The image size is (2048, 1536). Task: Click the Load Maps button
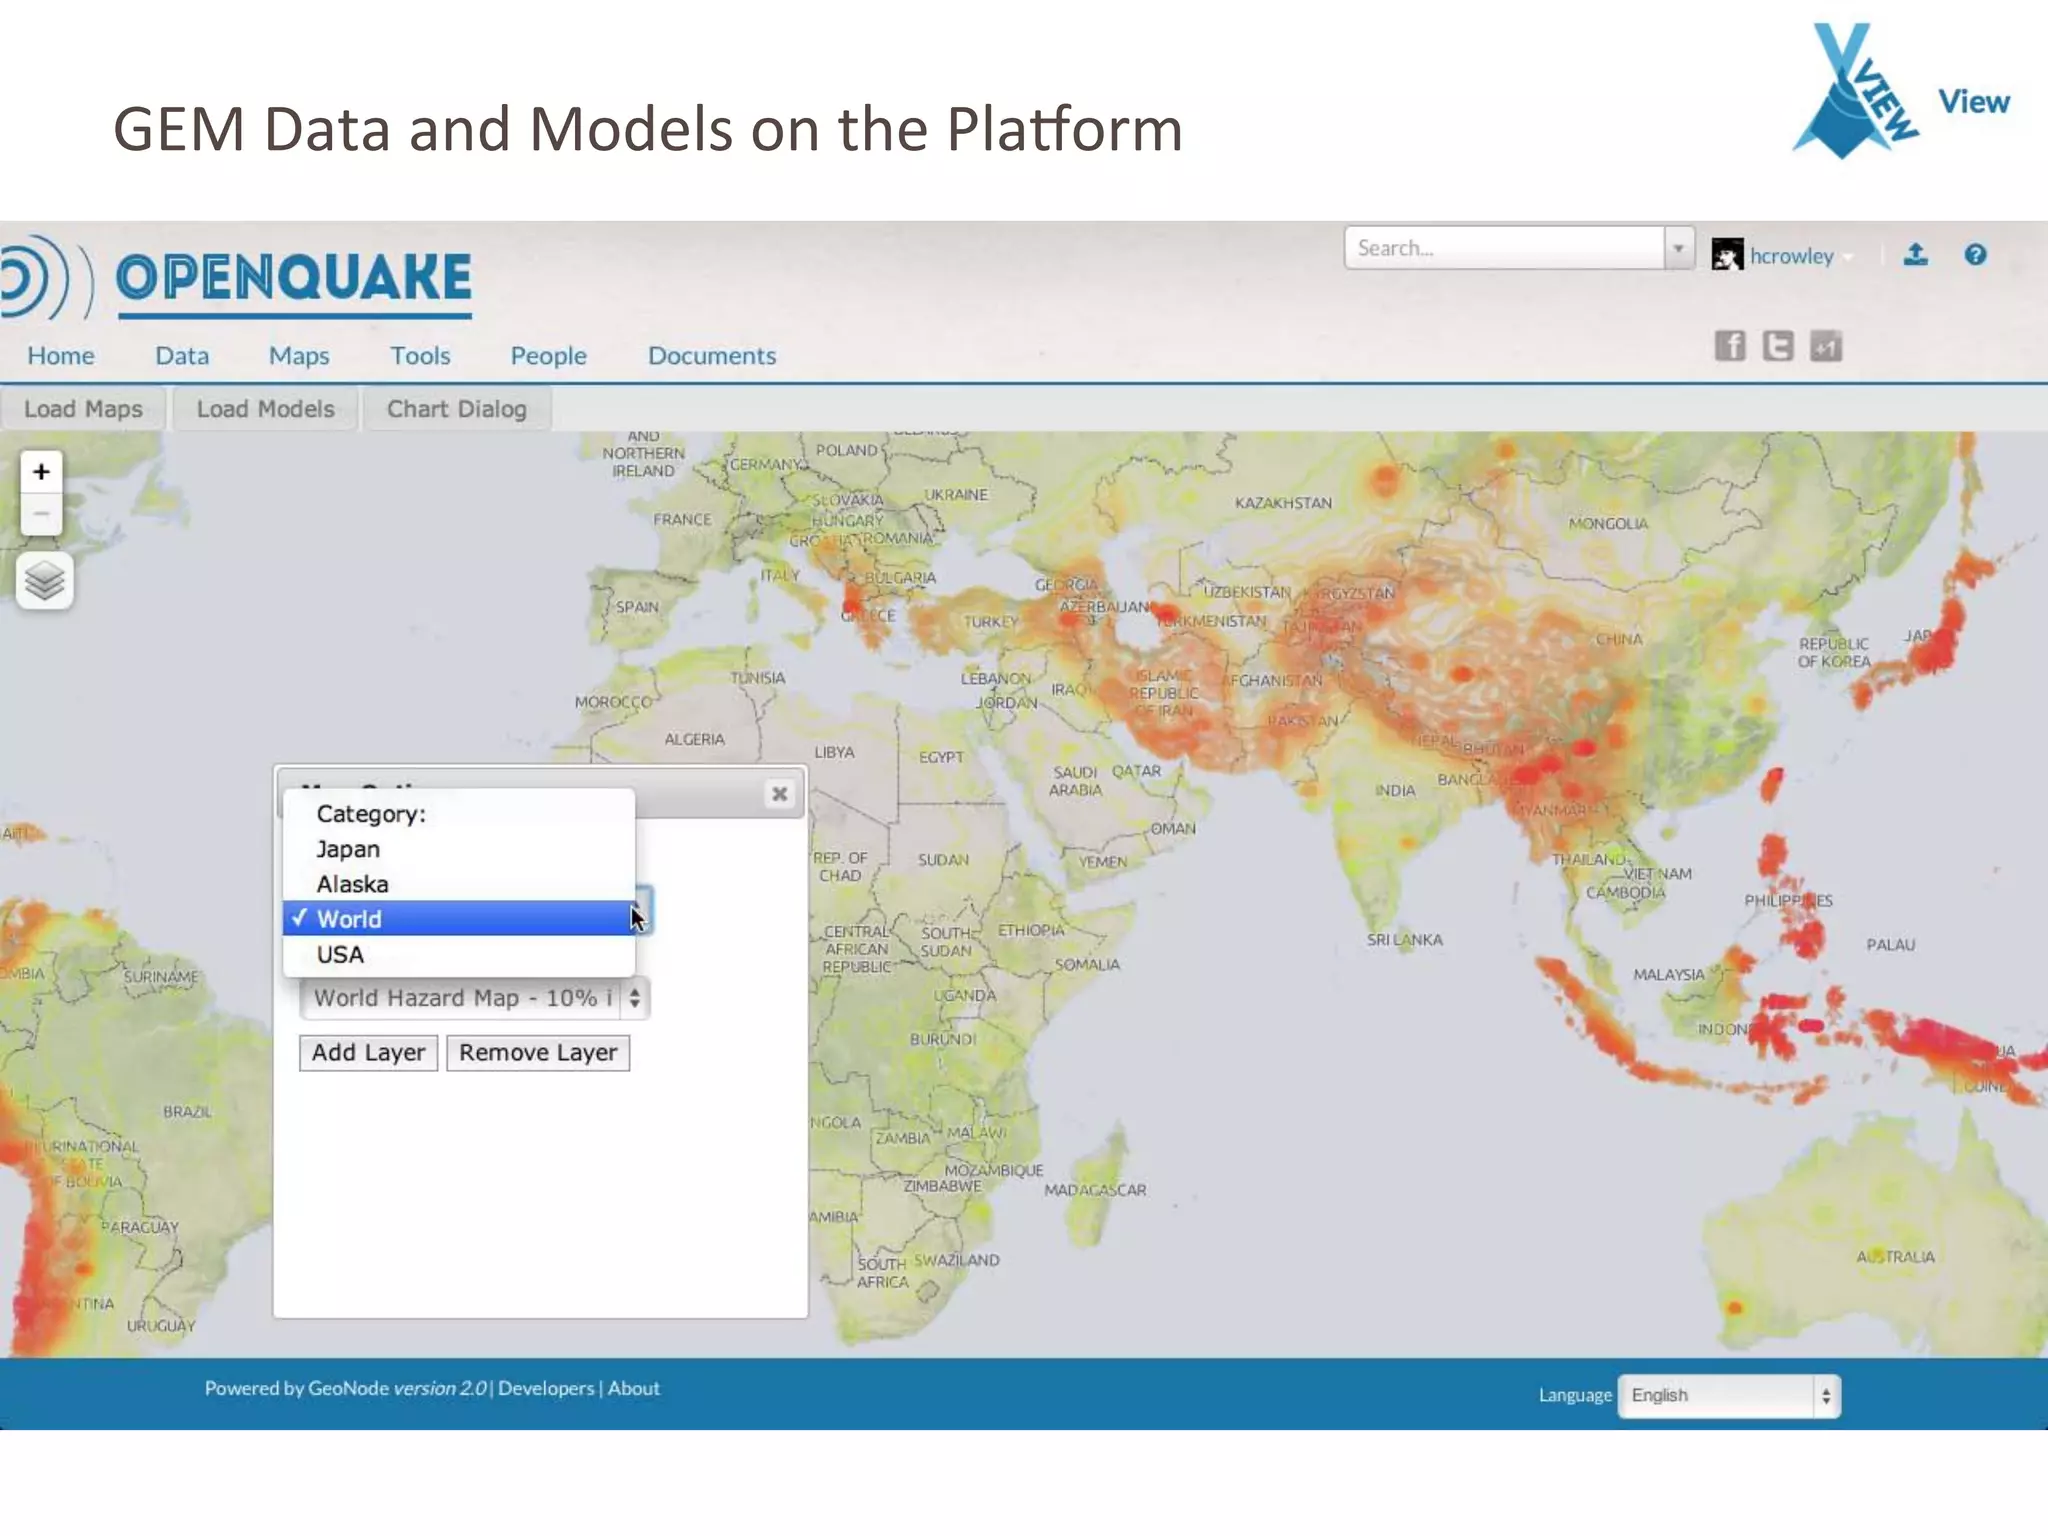click(83, 409)
